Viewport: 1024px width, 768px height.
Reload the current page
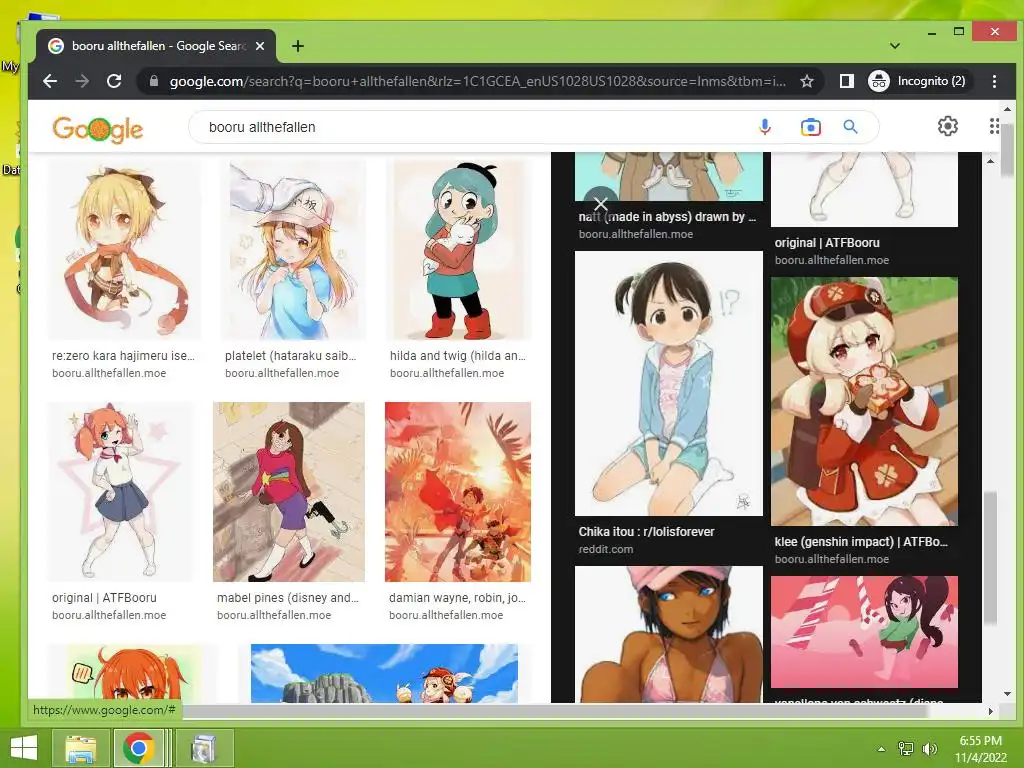pos(114,81)
